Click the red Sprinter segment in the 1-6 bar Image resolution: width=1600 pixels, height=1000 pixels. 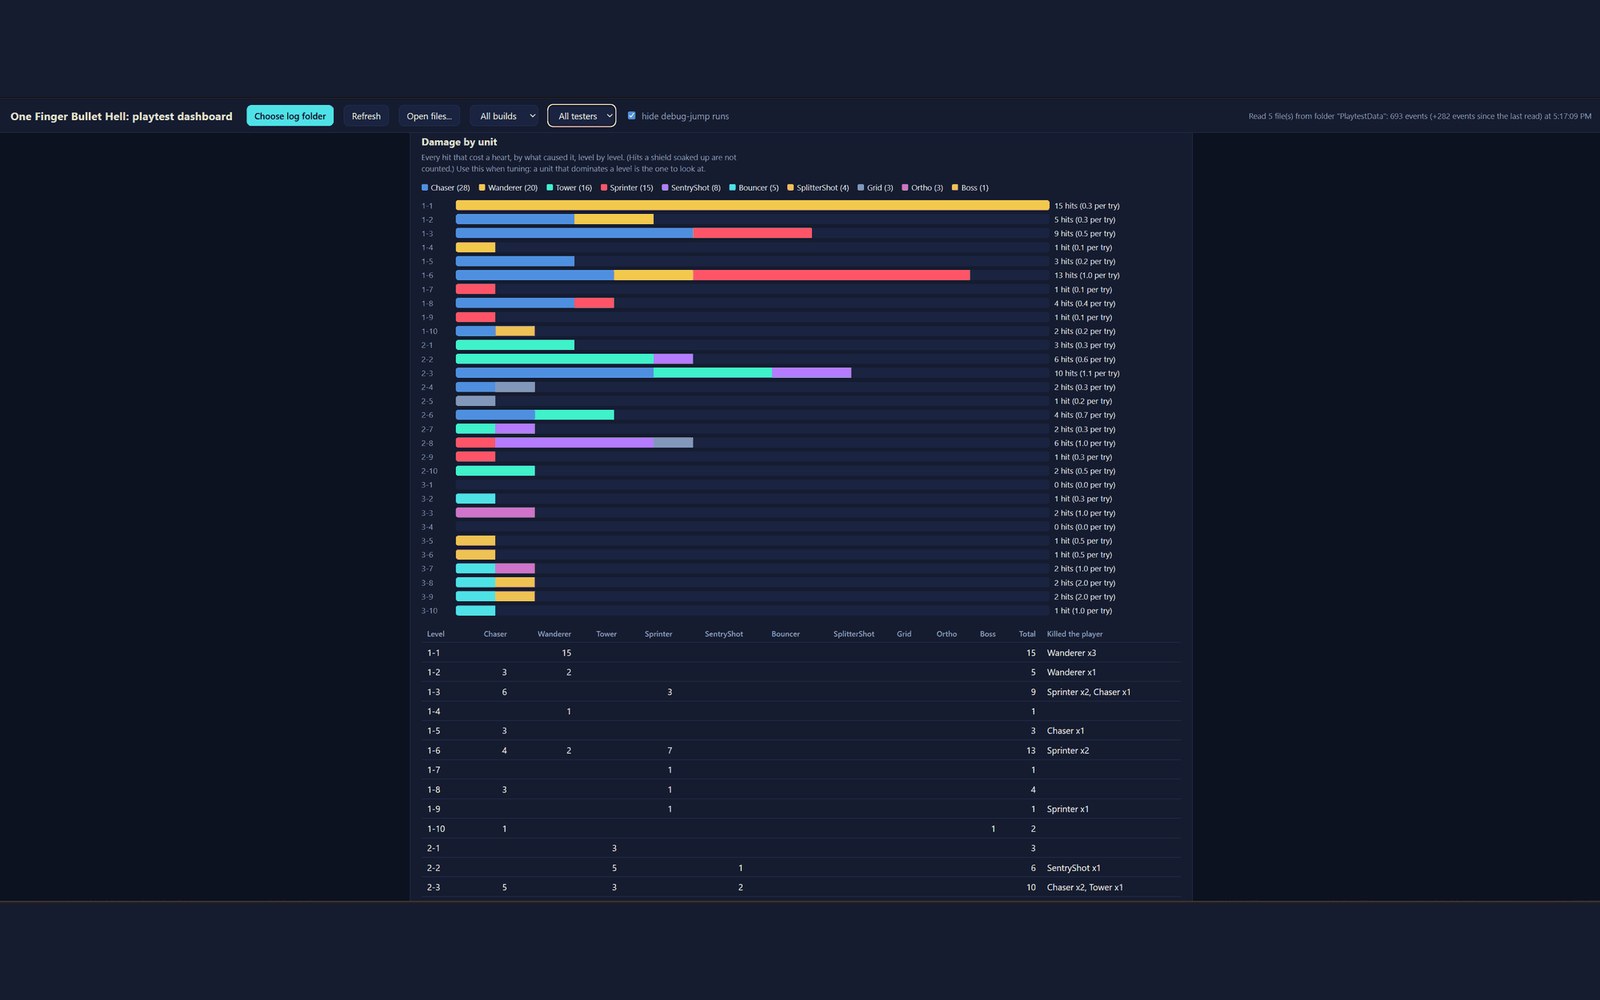[x=831, y=275]
